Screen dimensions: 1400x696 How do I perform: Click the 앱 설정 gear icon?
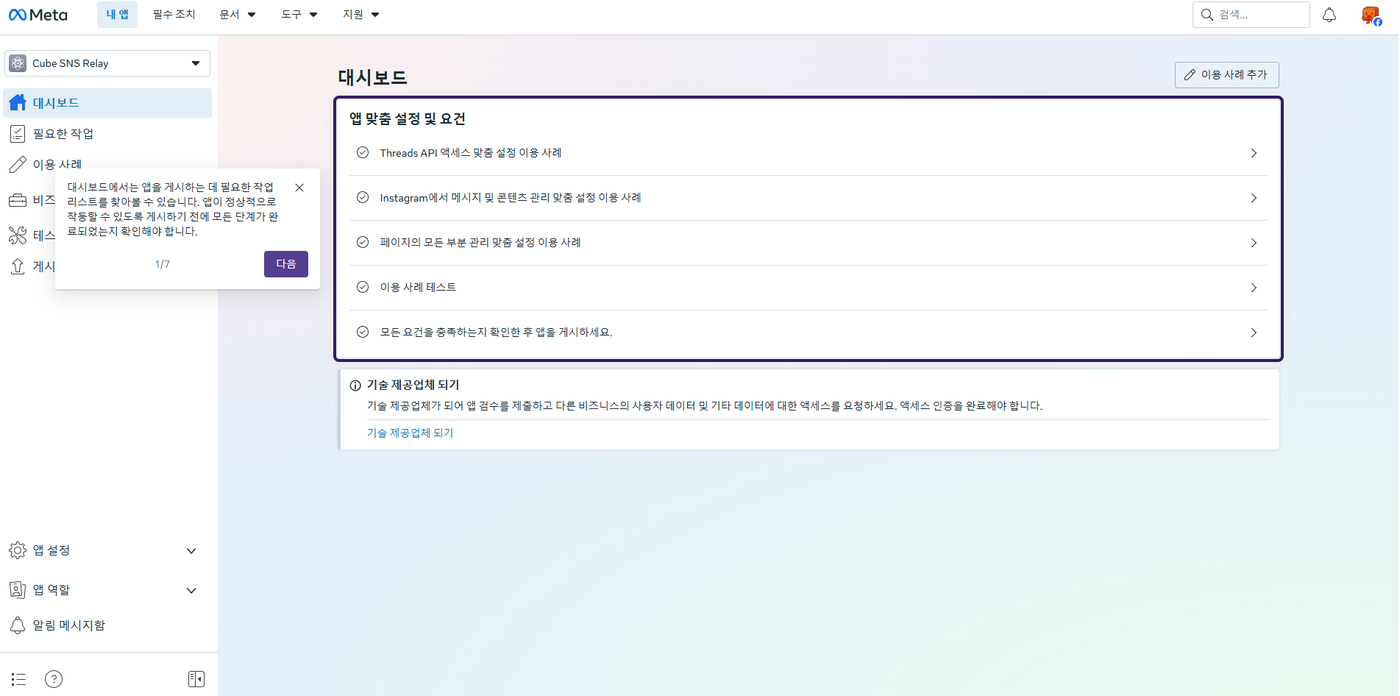(x=17, y=551)
